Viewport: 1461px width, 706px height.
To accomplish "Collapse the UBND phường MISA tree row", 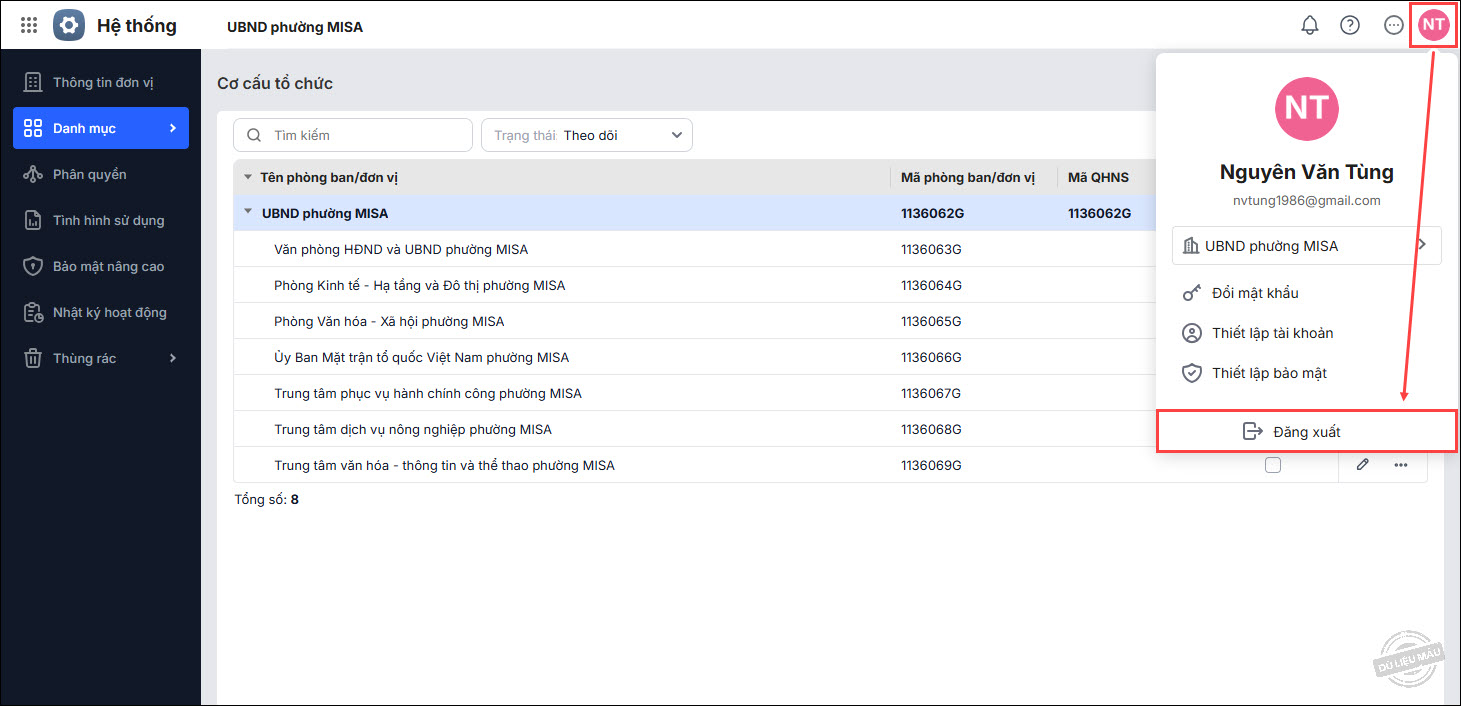I will [248, 212].
